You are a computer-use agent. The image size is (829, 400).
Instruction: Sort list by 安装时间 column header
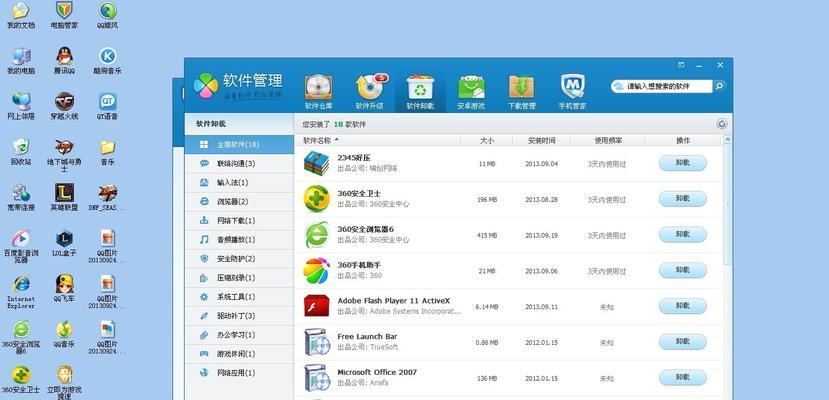tap(541, 141)
